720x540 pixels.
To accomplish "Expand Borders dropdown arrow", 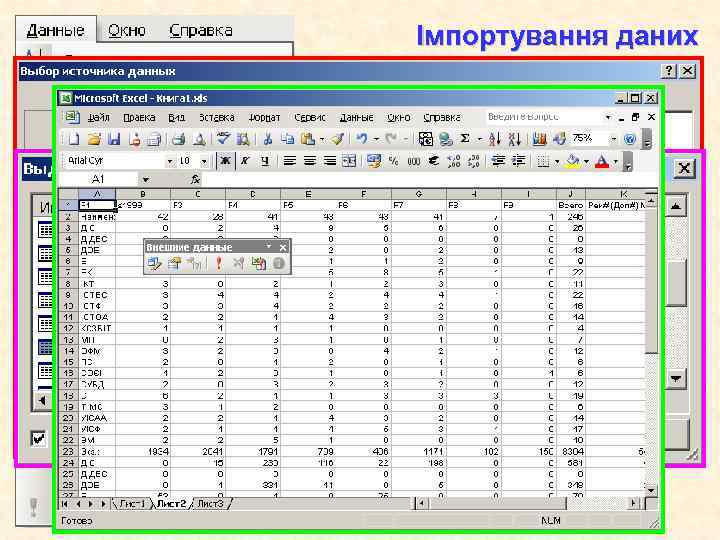I will [557, 161].
